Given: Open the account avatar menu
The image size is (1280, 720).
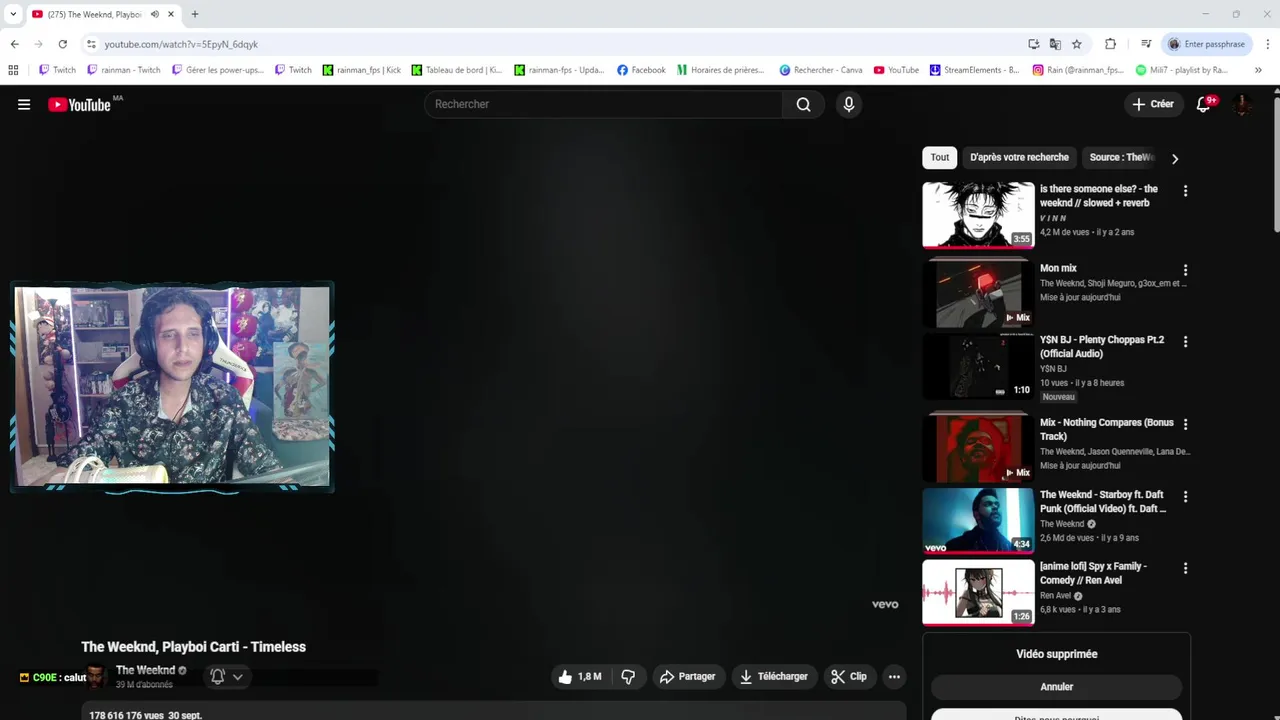Looking at the screenshot, I should [x=1242, y=104].
